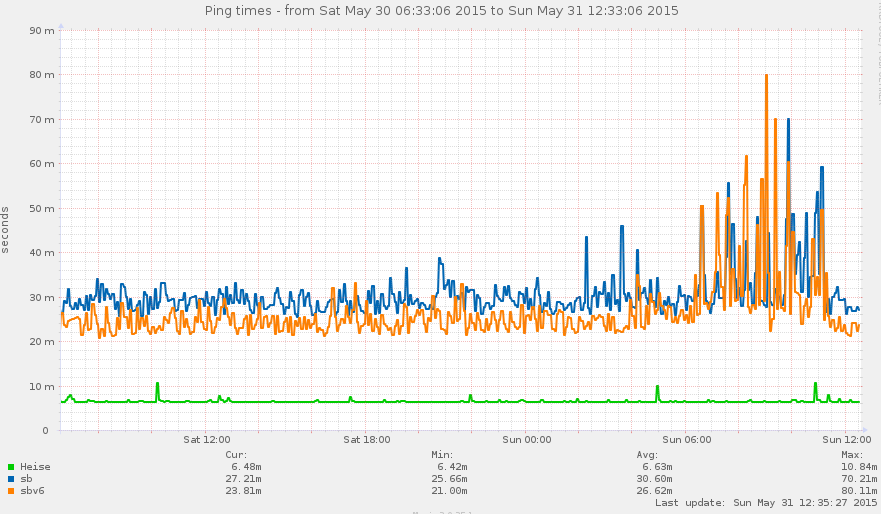
Task: Click the Sun 12:00 time axis label
Action: pos(845,439)
